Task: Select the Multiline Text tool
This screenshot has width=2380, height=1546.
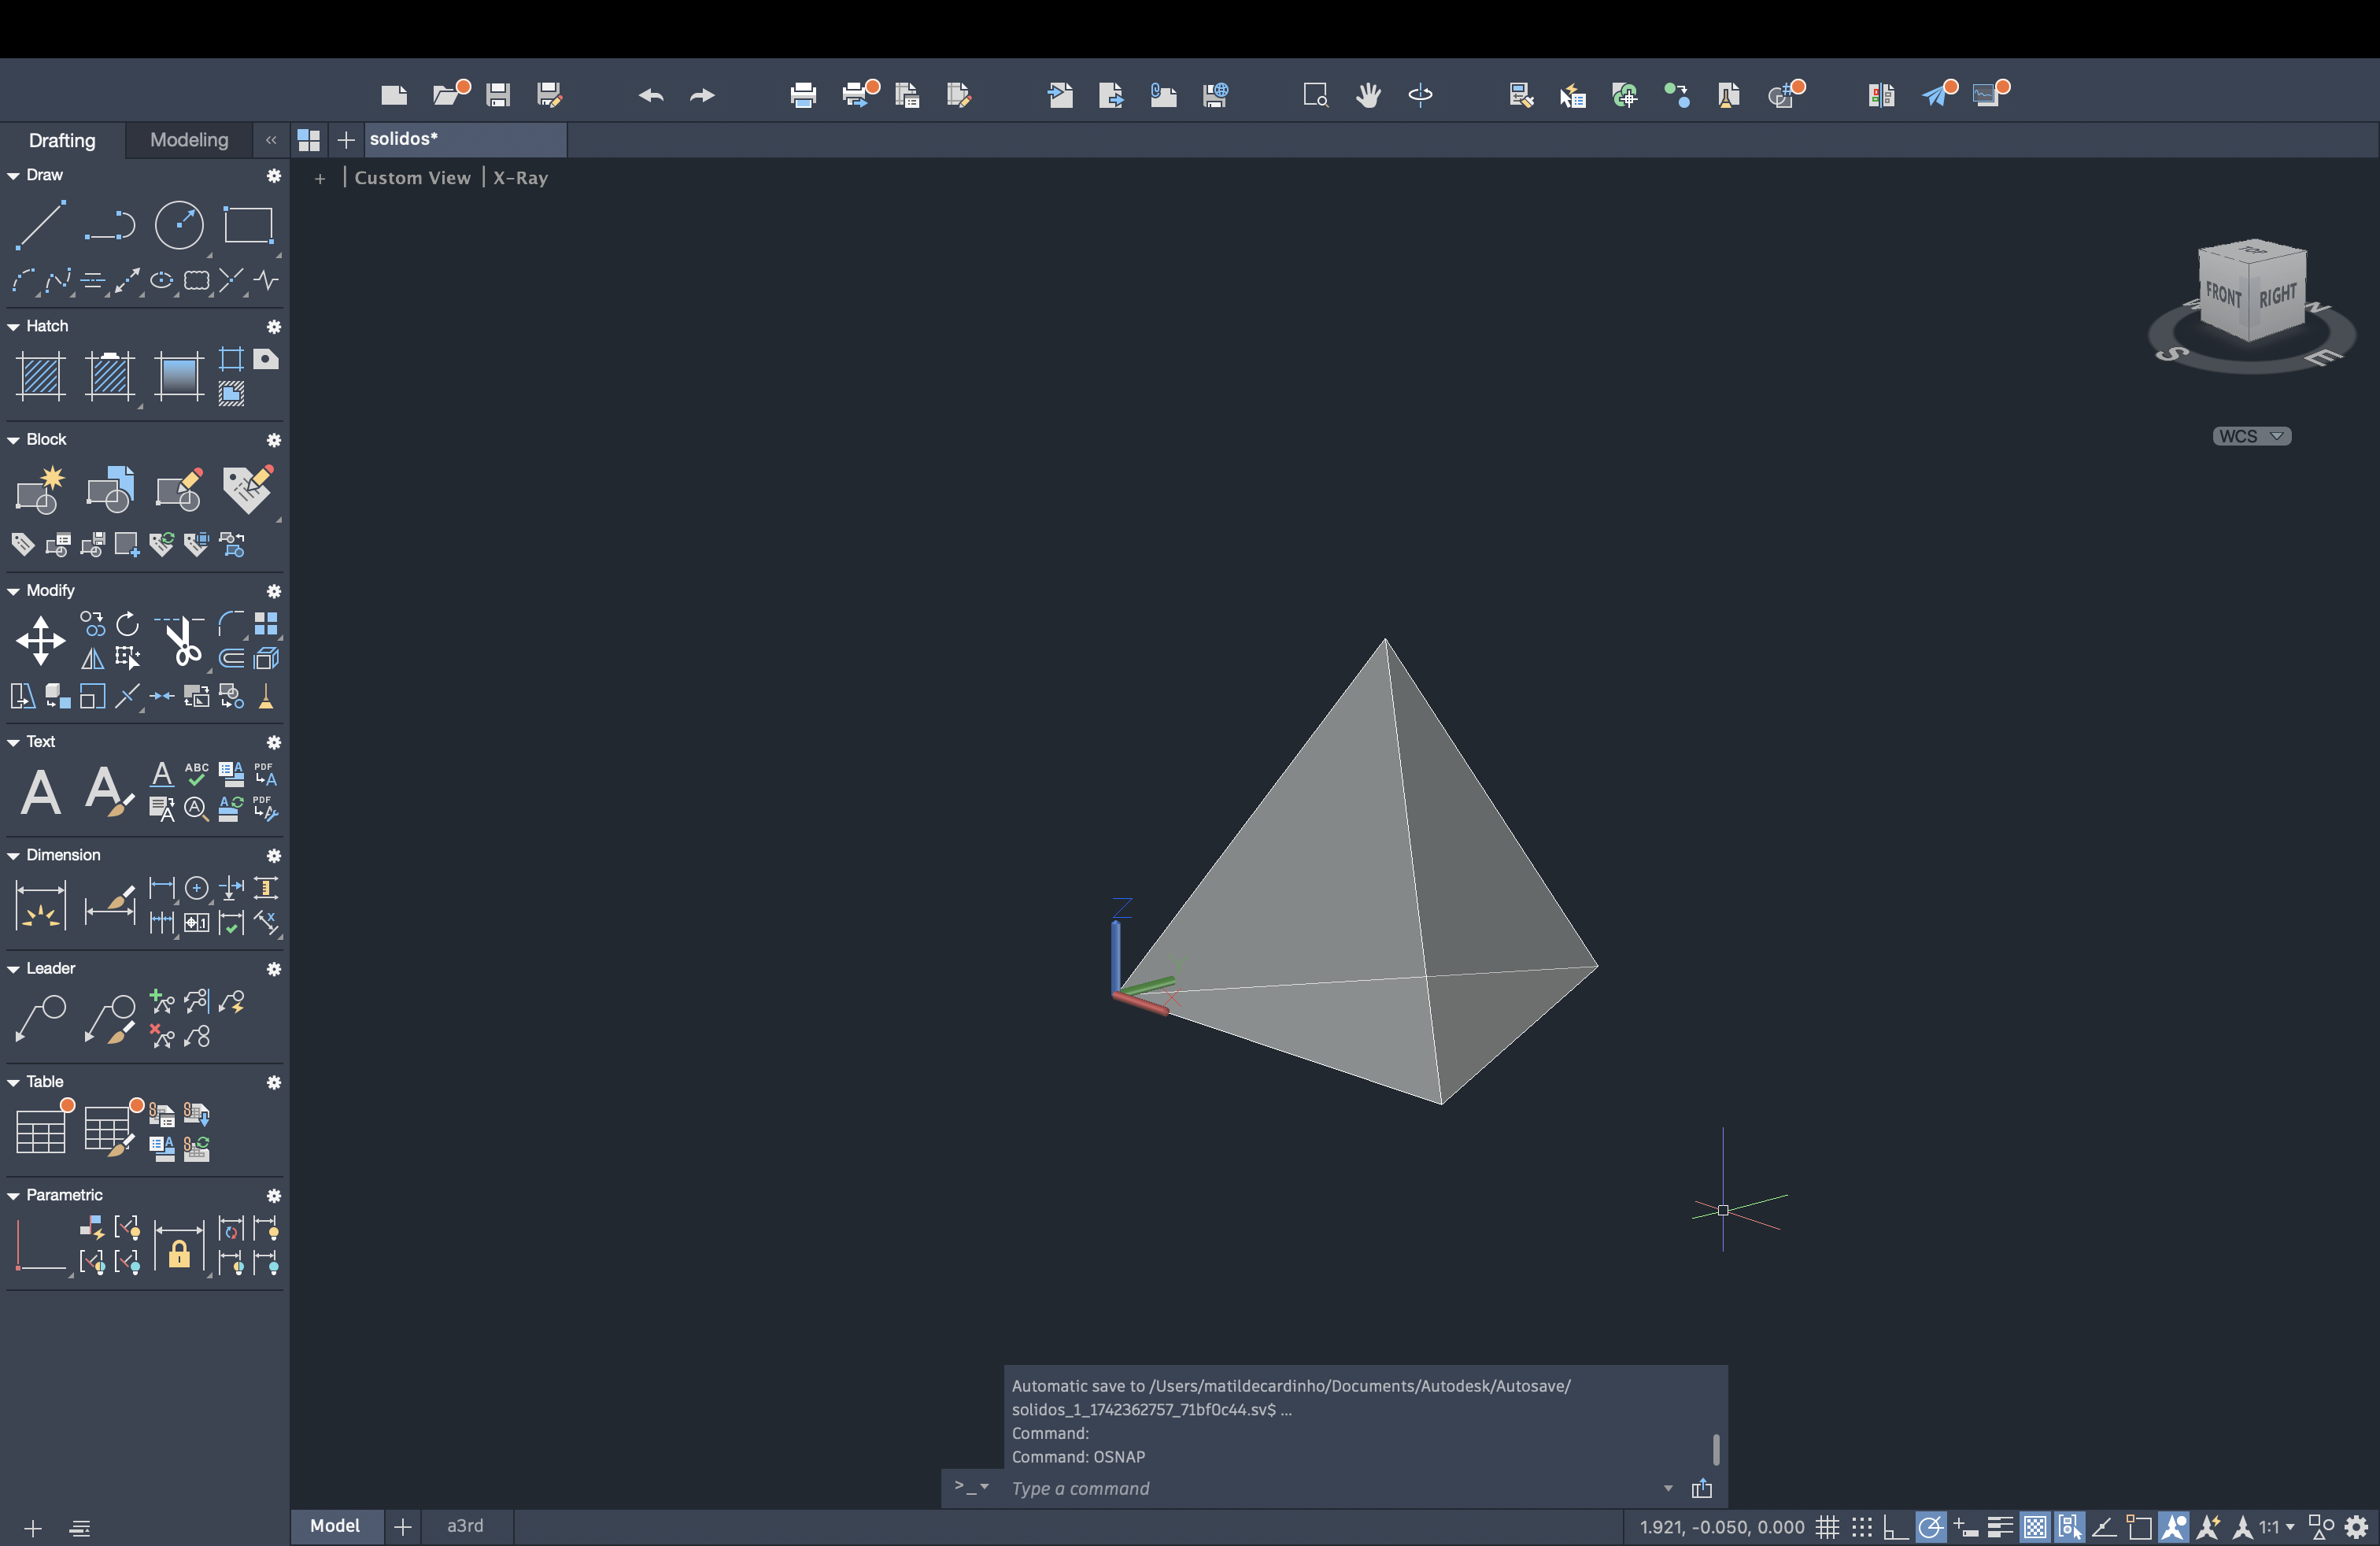Action: pyautogui.click(x=40, y=792)
